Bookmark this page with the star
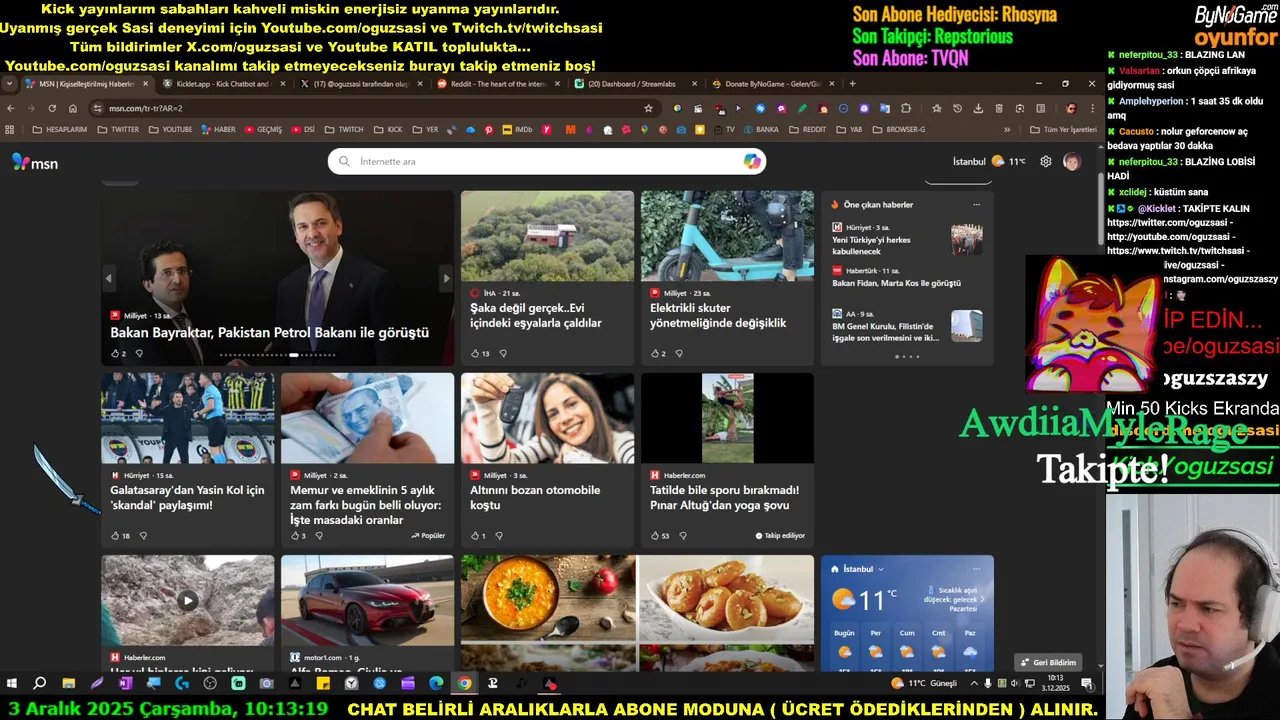This screenshot has height=720, width=1280. point(648,108)
